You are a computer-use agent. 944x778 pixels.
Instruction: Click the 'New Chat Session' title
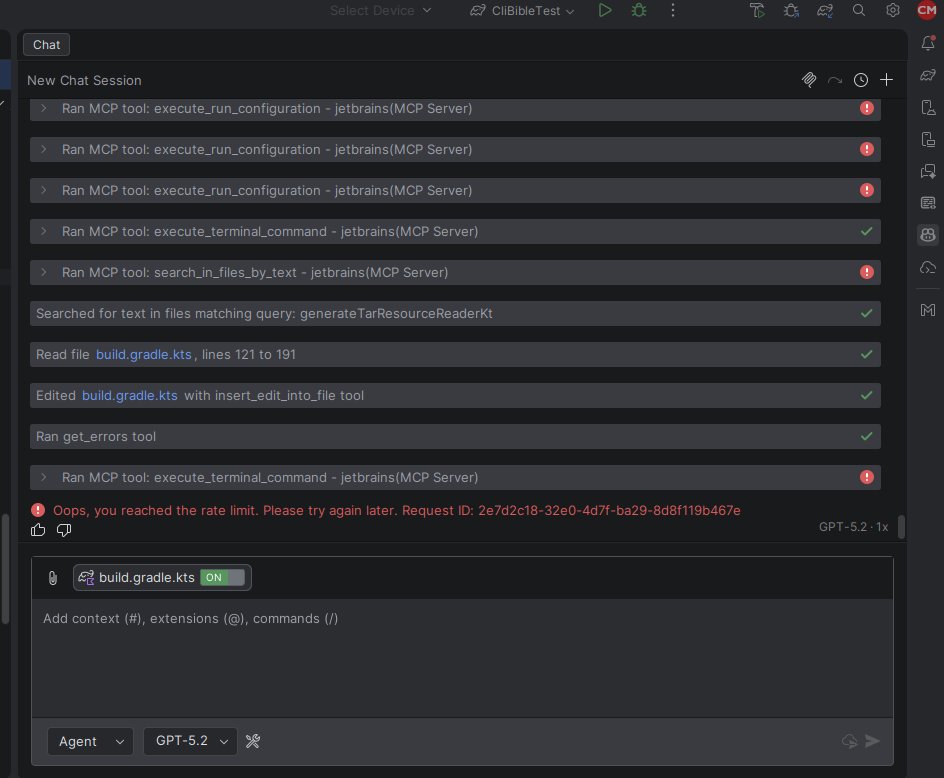(84, 80)
